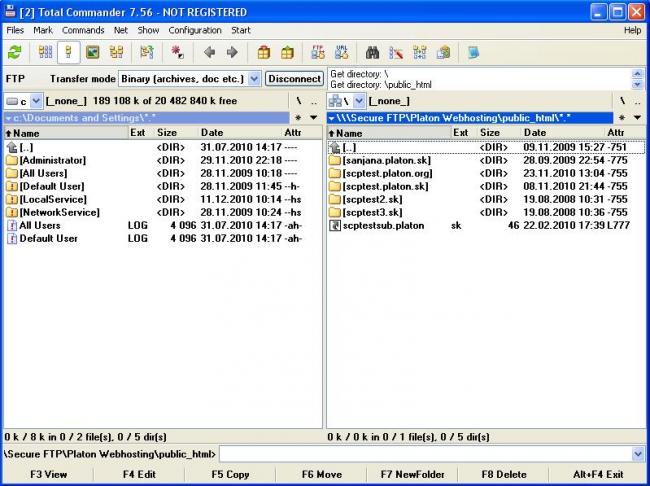Click the F6 Move button

click(322, 474)
